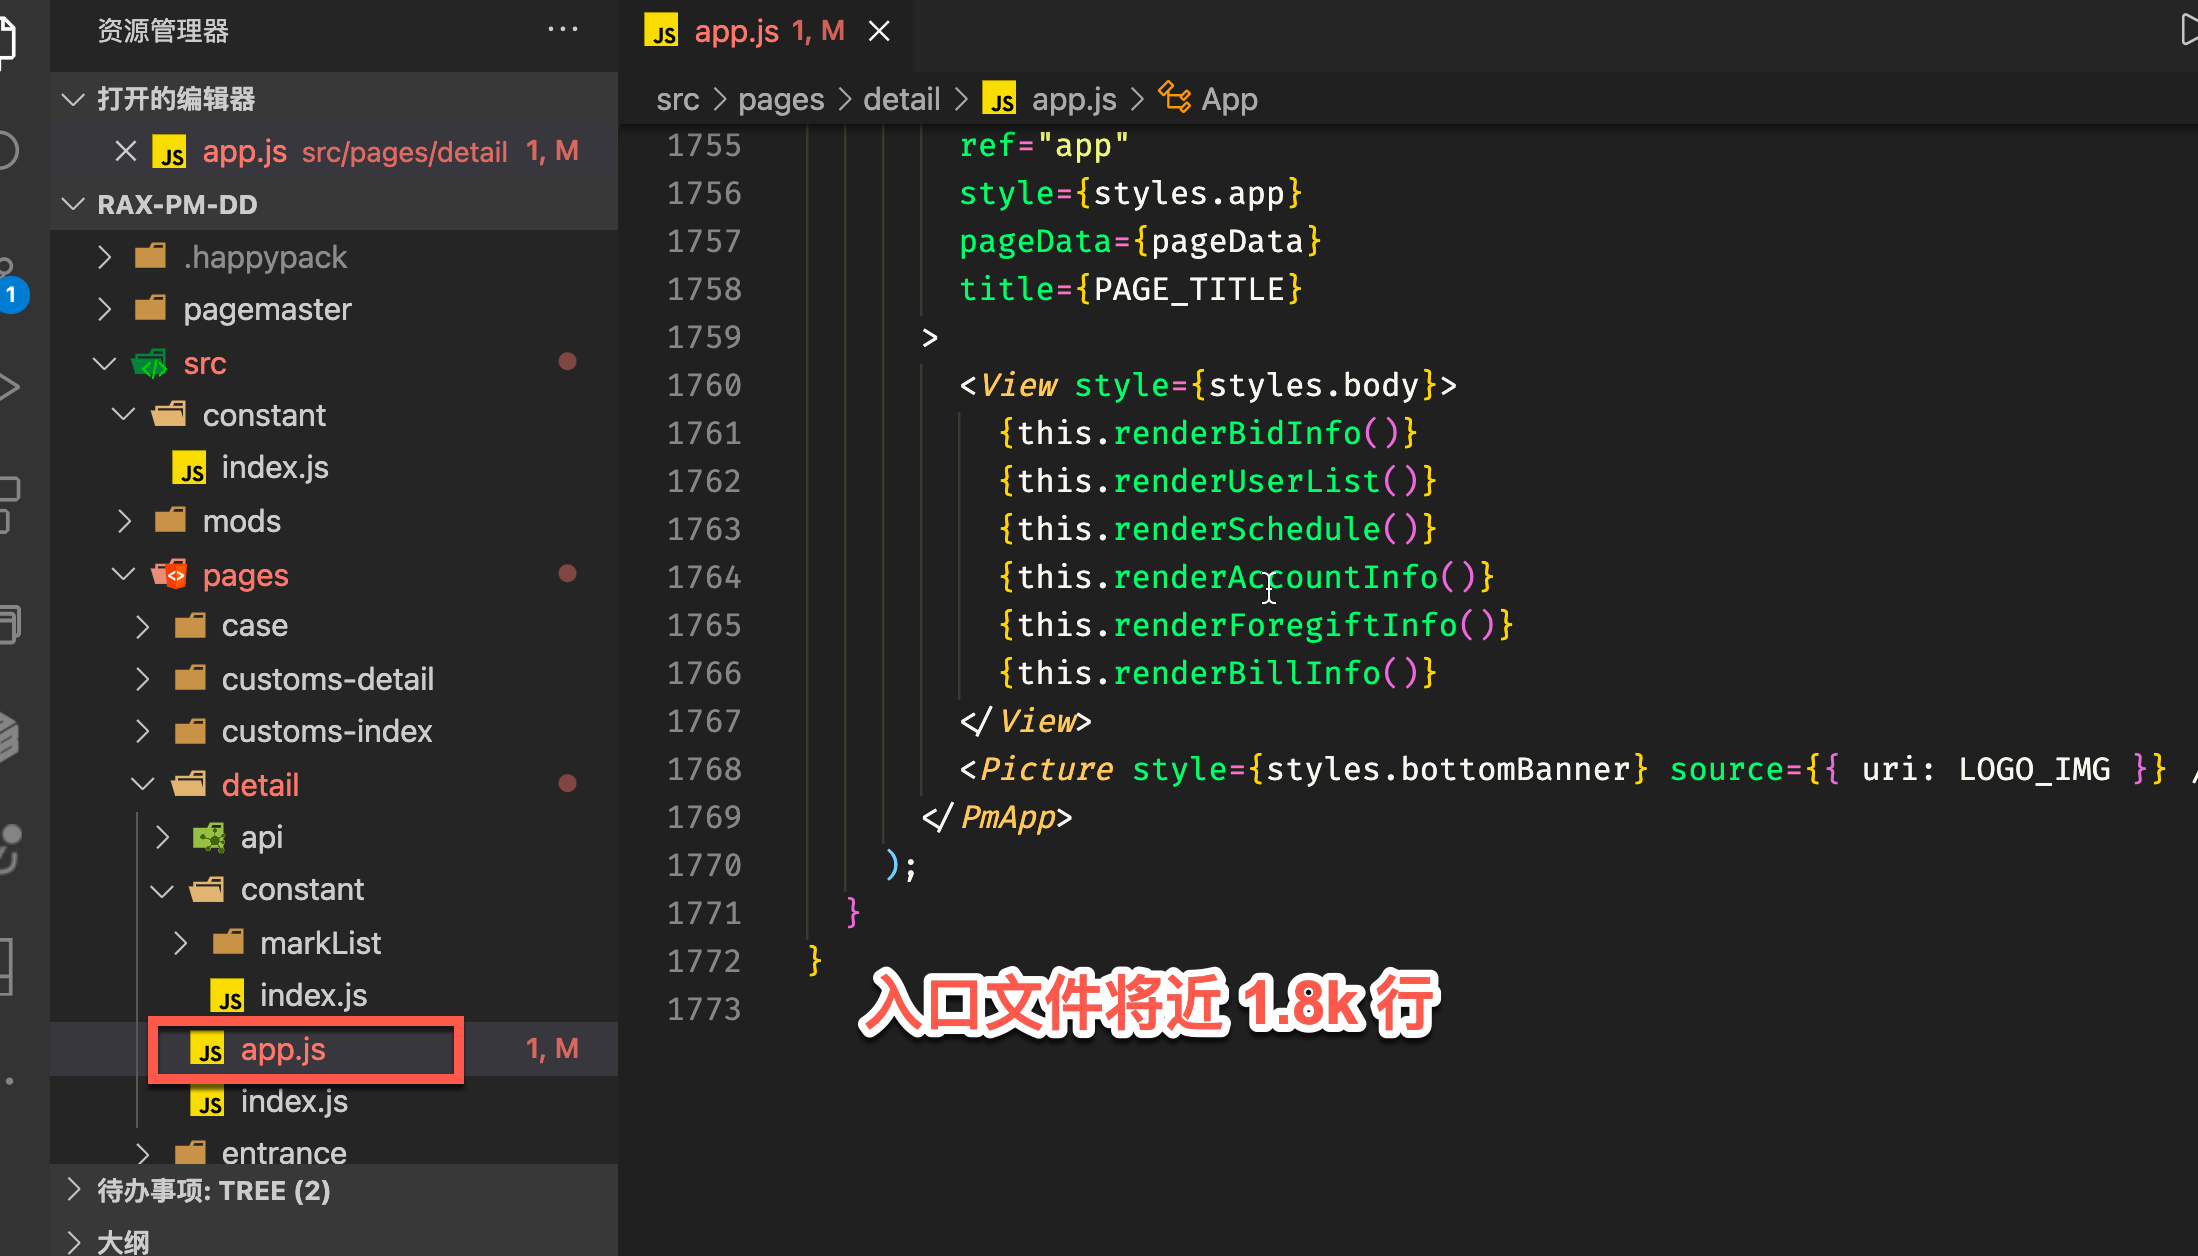This screenshot has height=1256, width=2198.
Task: Click the App symbol in breadcrumb
Action: [1228, 99]
